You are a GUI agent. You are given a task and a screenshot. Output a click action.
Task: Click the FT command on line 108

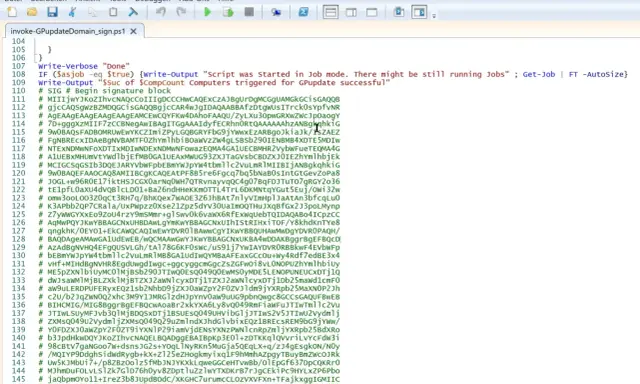click(573, 74)
